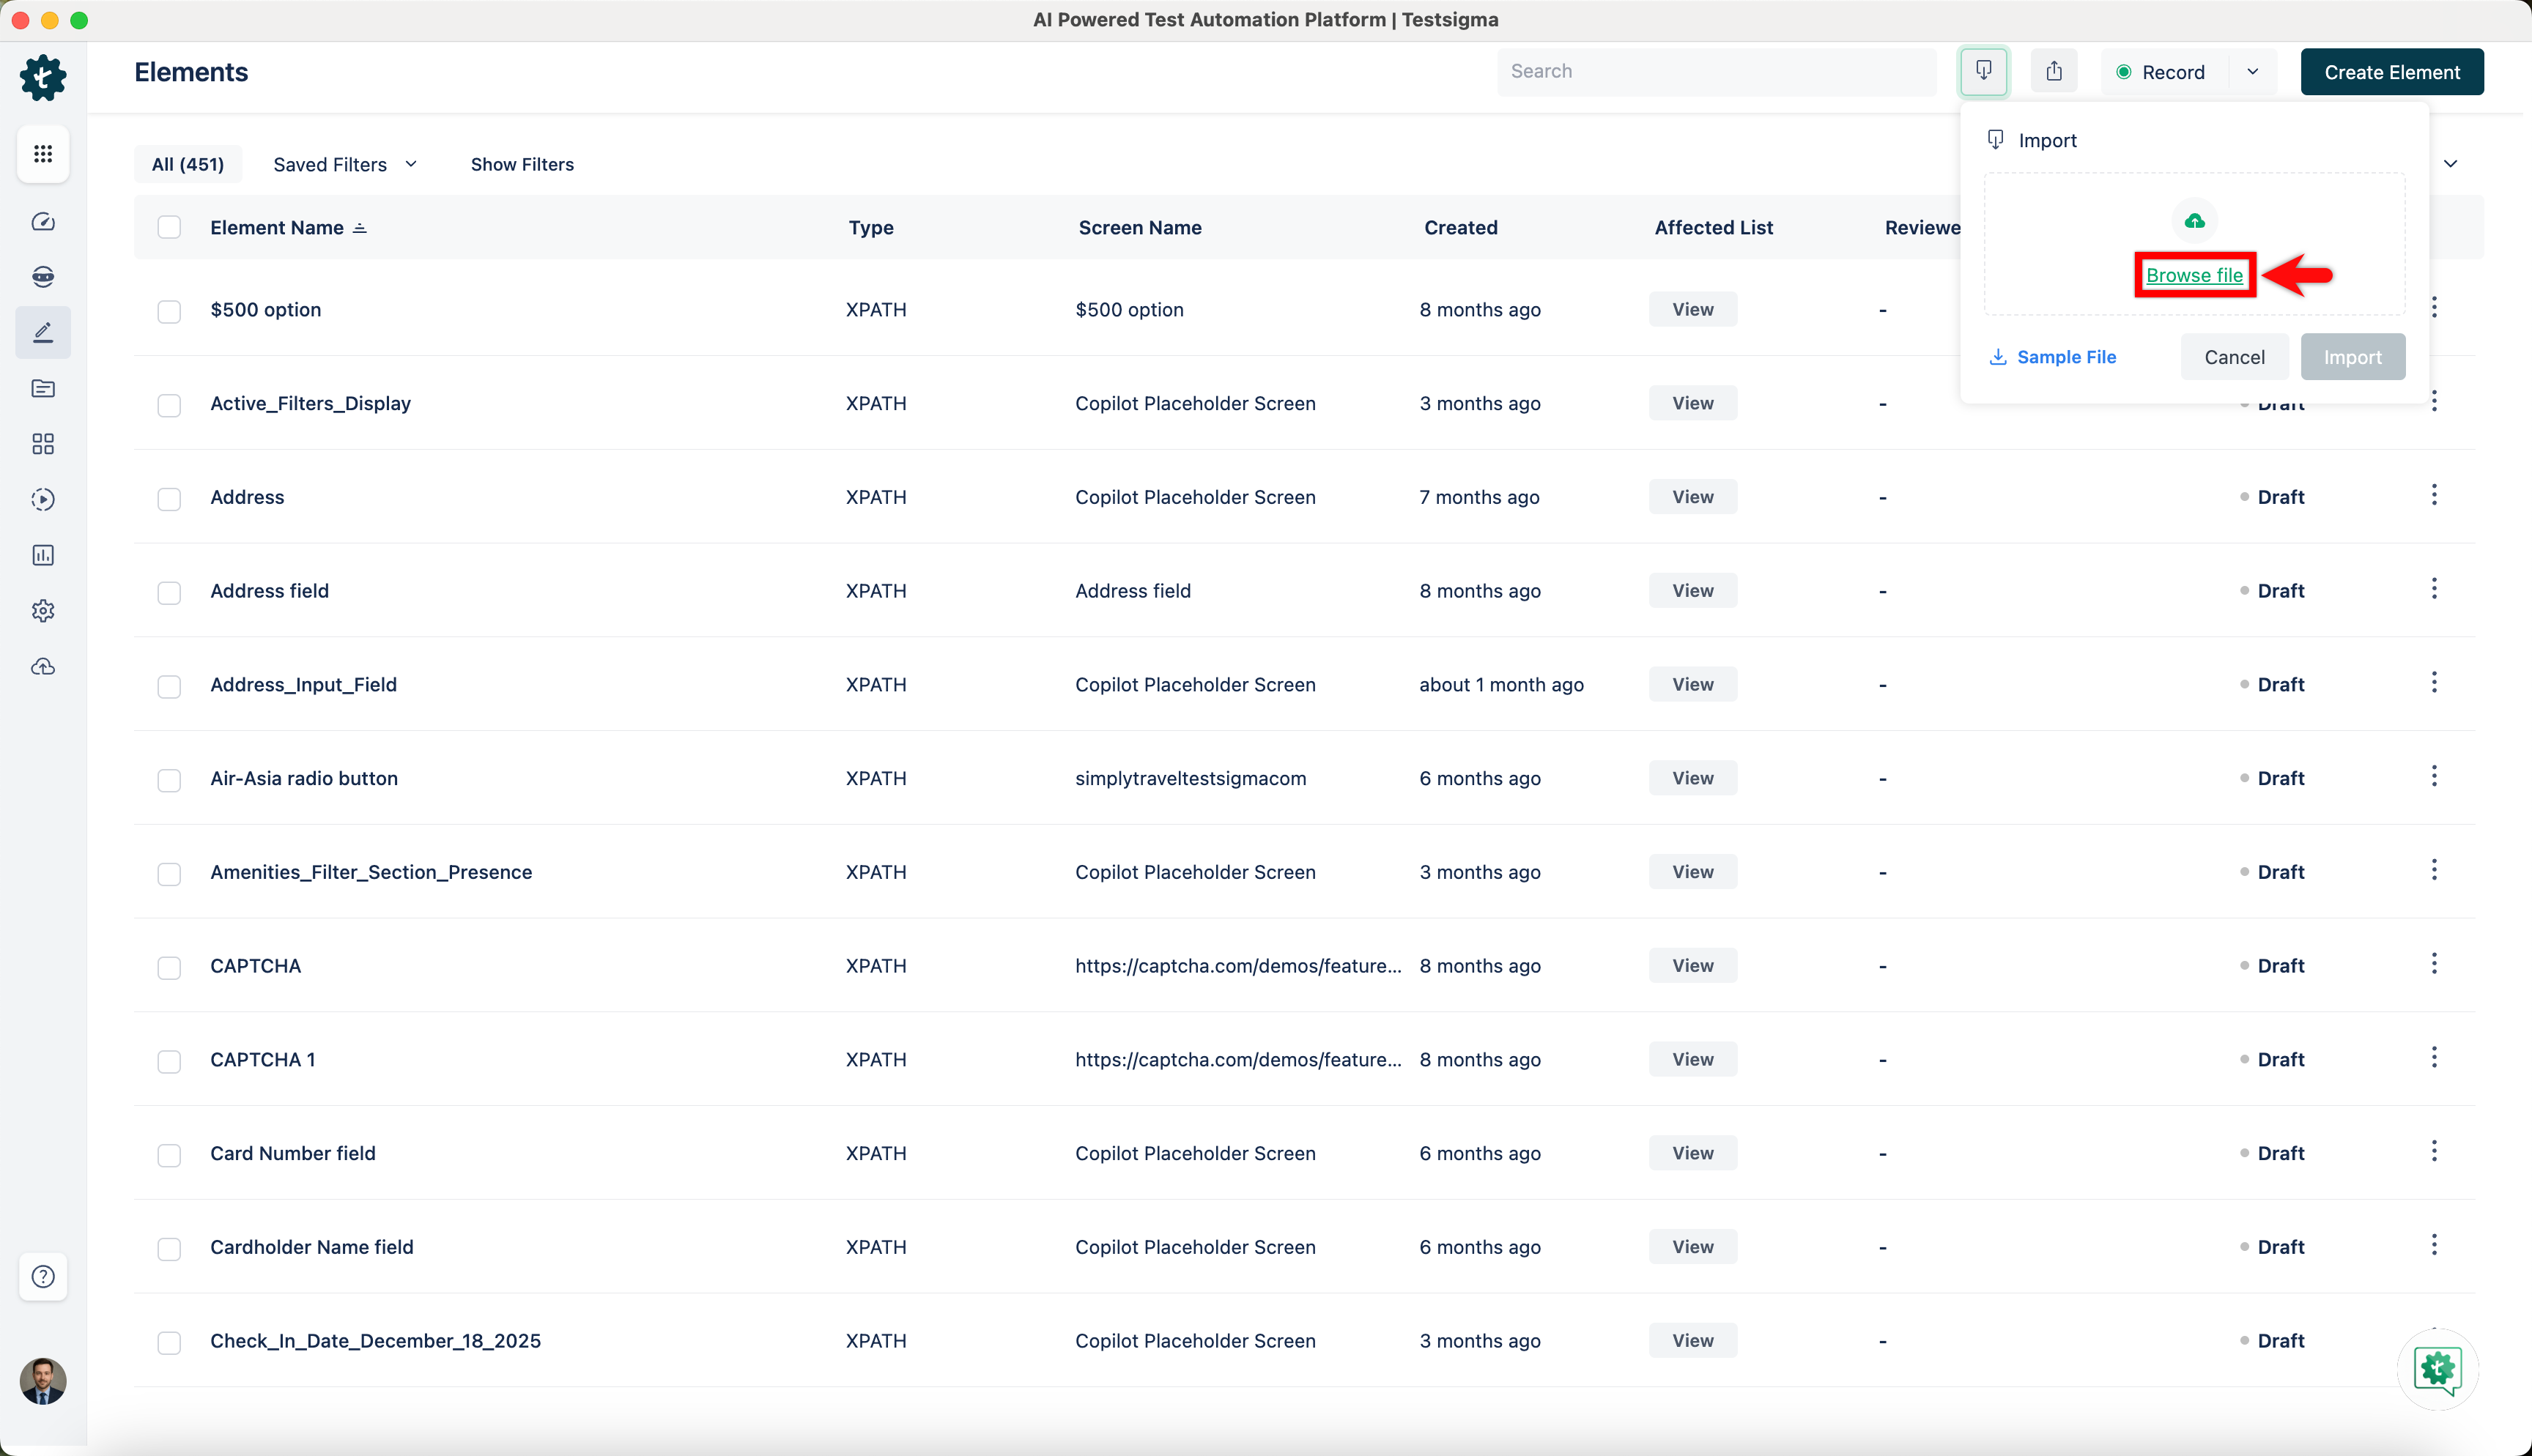Select the All (451) tab

[x=188, y=164]
